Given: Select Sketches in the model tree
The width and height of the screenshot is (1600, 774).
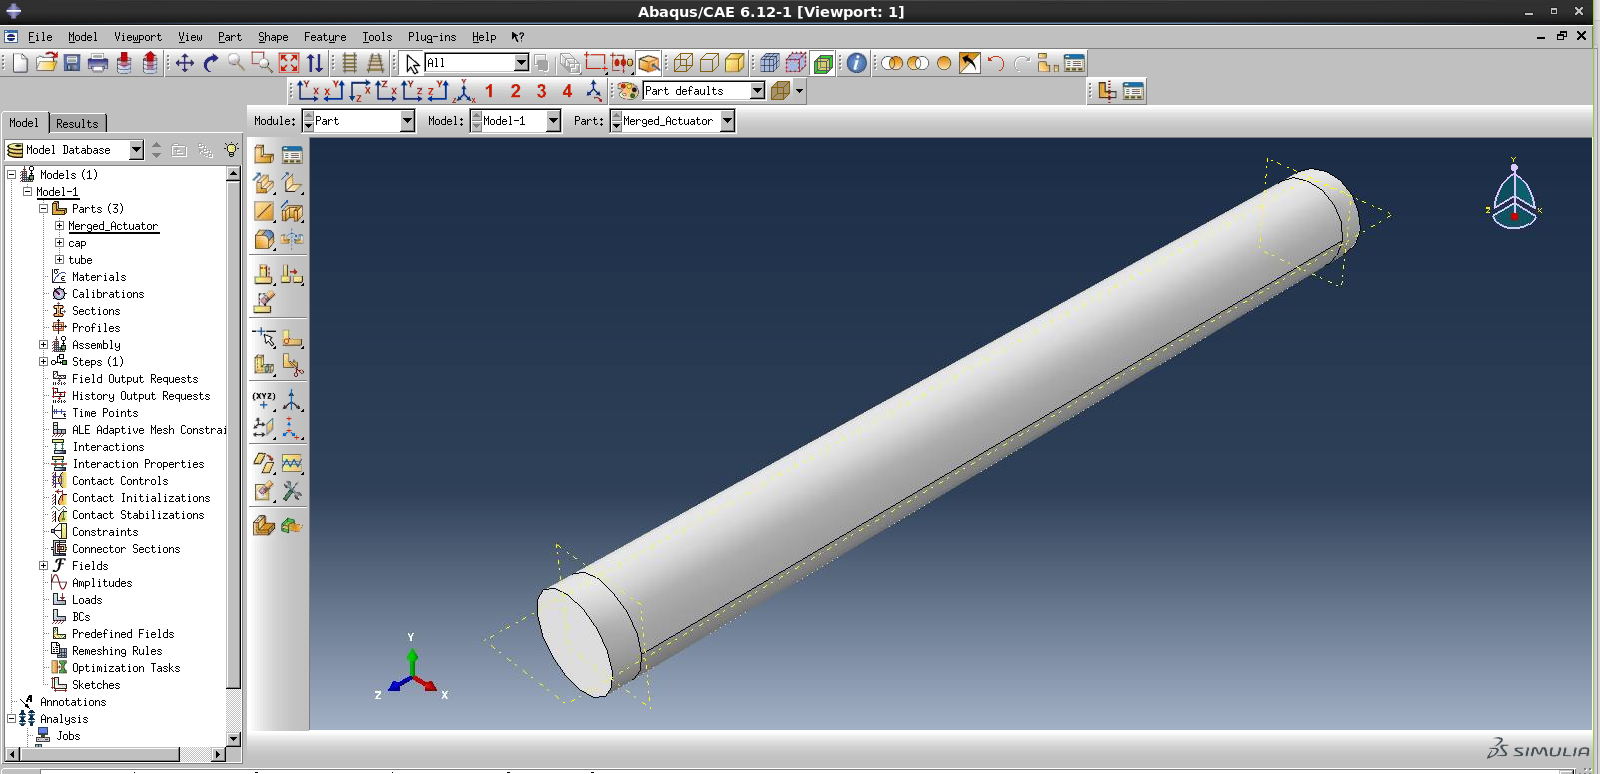Looking at the screenshot, I should coord(96,685).
